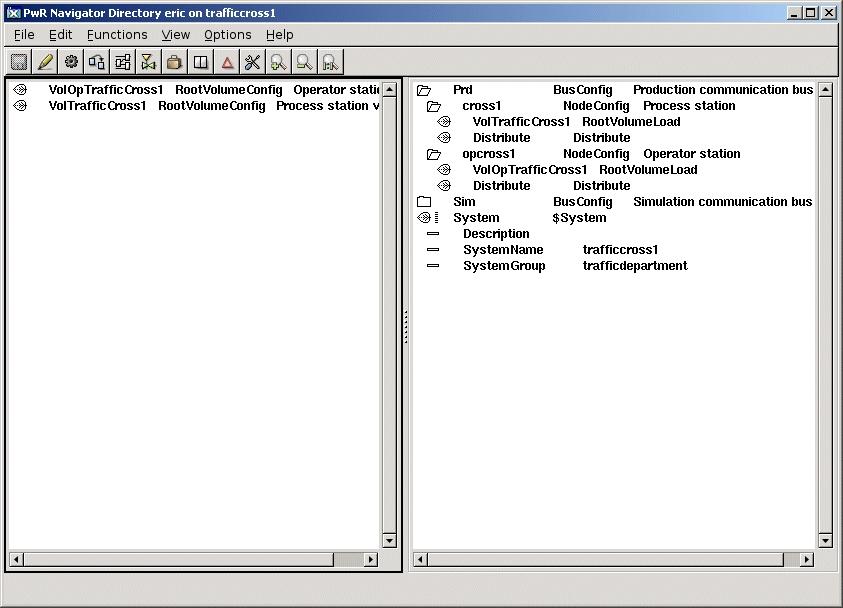Screen dimensions: 843x608
Task: Click the green valve toolbar icon
Action: pyautogui.click(x=148, y=62)
